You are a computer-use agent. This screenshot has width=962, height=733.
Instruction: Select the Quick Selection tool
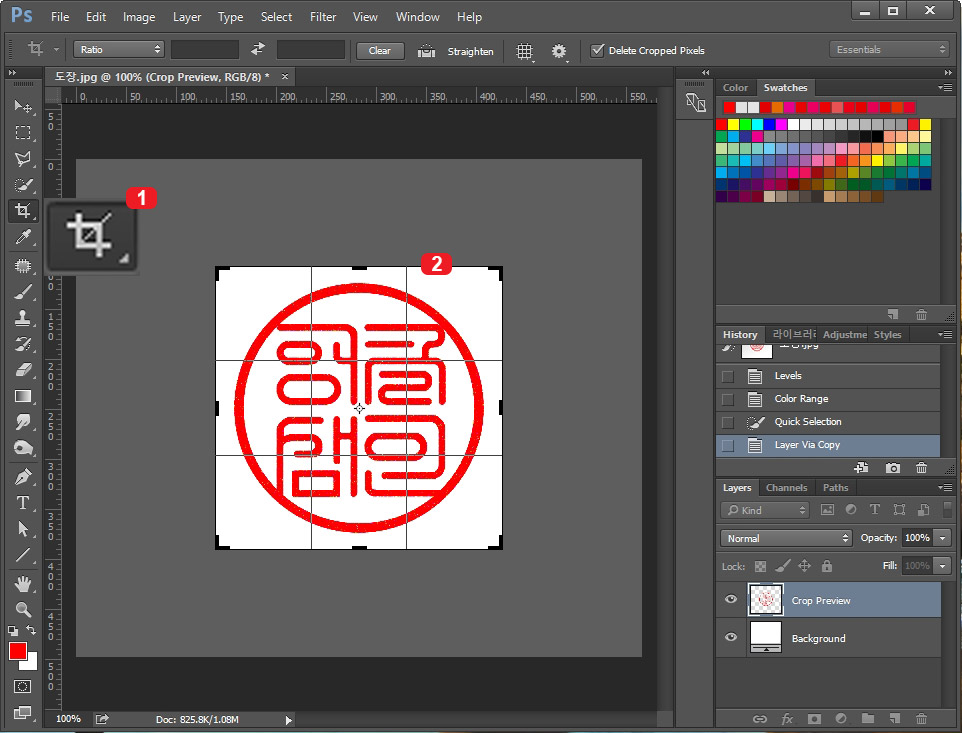(23, 185)
